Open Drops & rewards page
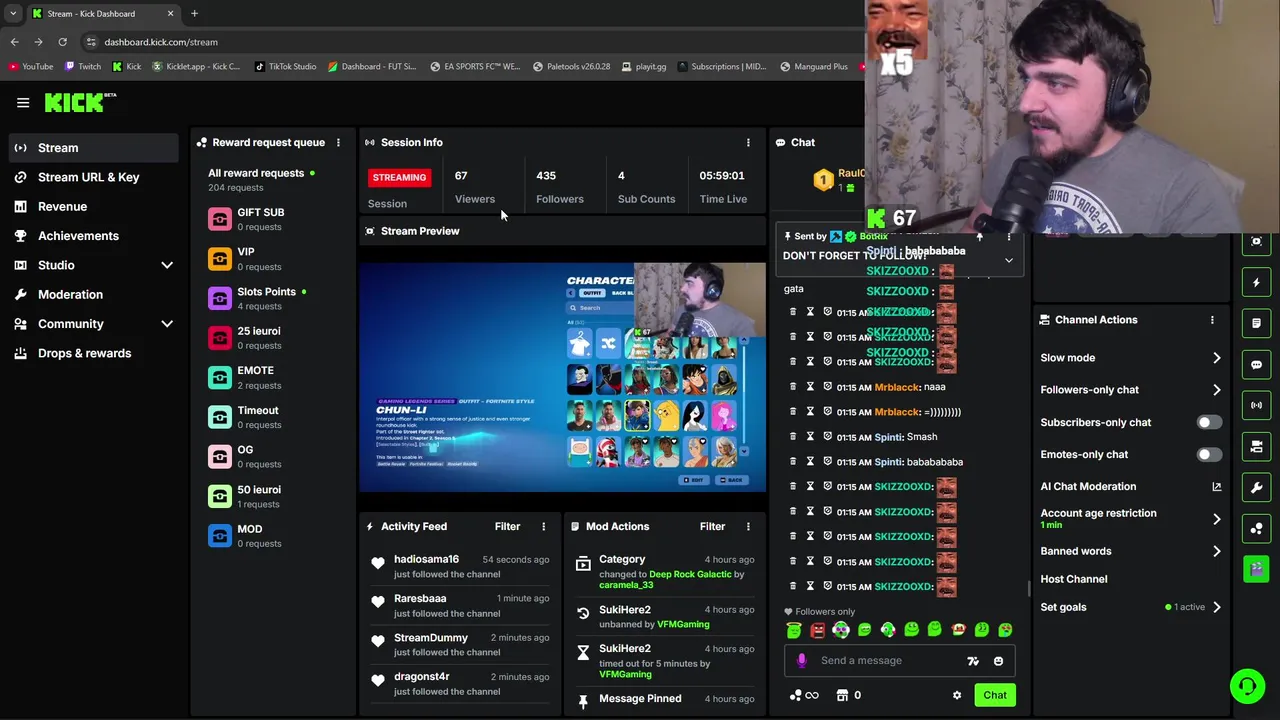The width and height of the screenshot is (1280, 720). (x=84, y=353)
